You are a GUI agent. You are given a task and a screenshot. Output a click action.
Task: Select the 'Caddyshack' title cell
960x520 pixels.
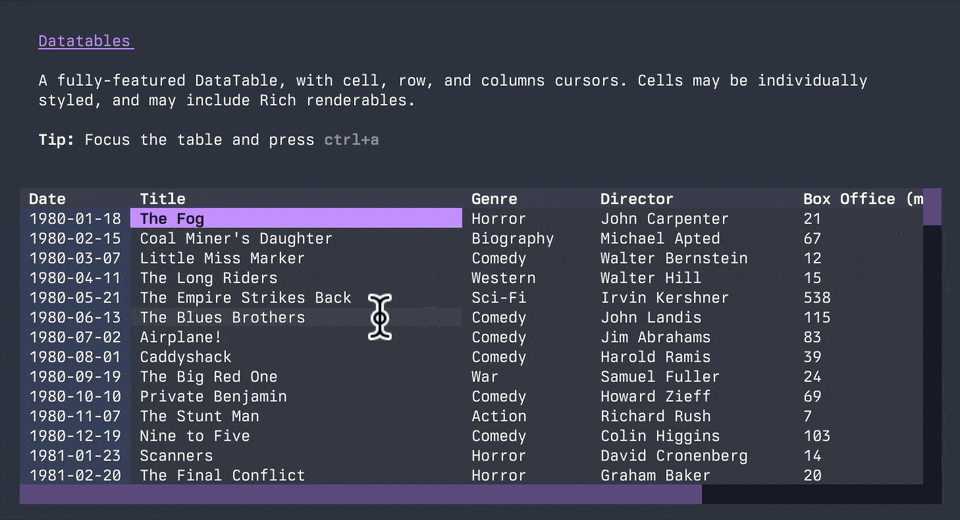click(185, 357)
